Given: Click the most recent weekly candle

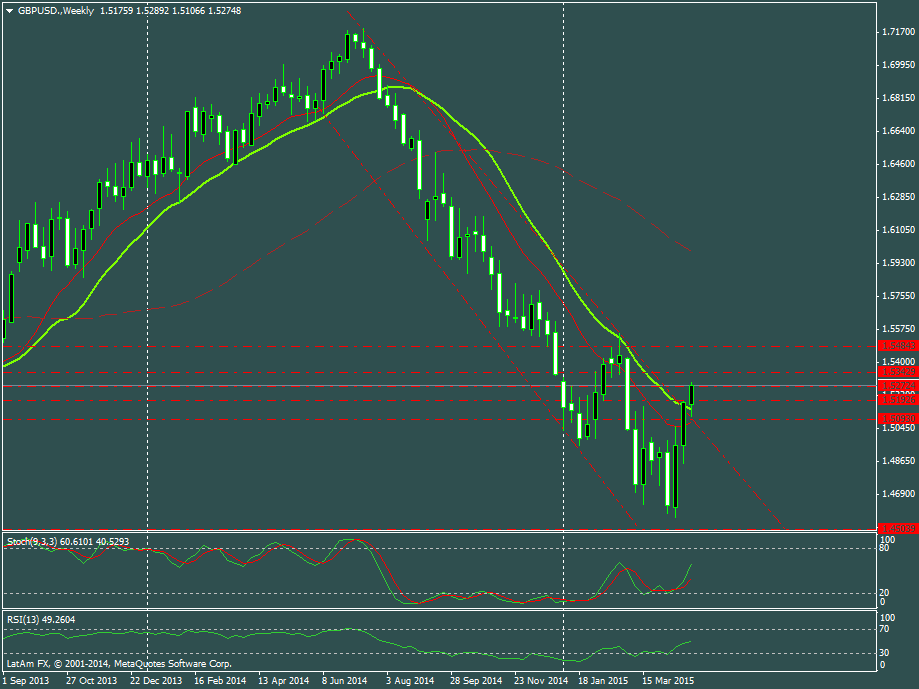Looking at the screenshot, I should (x=691, y=393).
